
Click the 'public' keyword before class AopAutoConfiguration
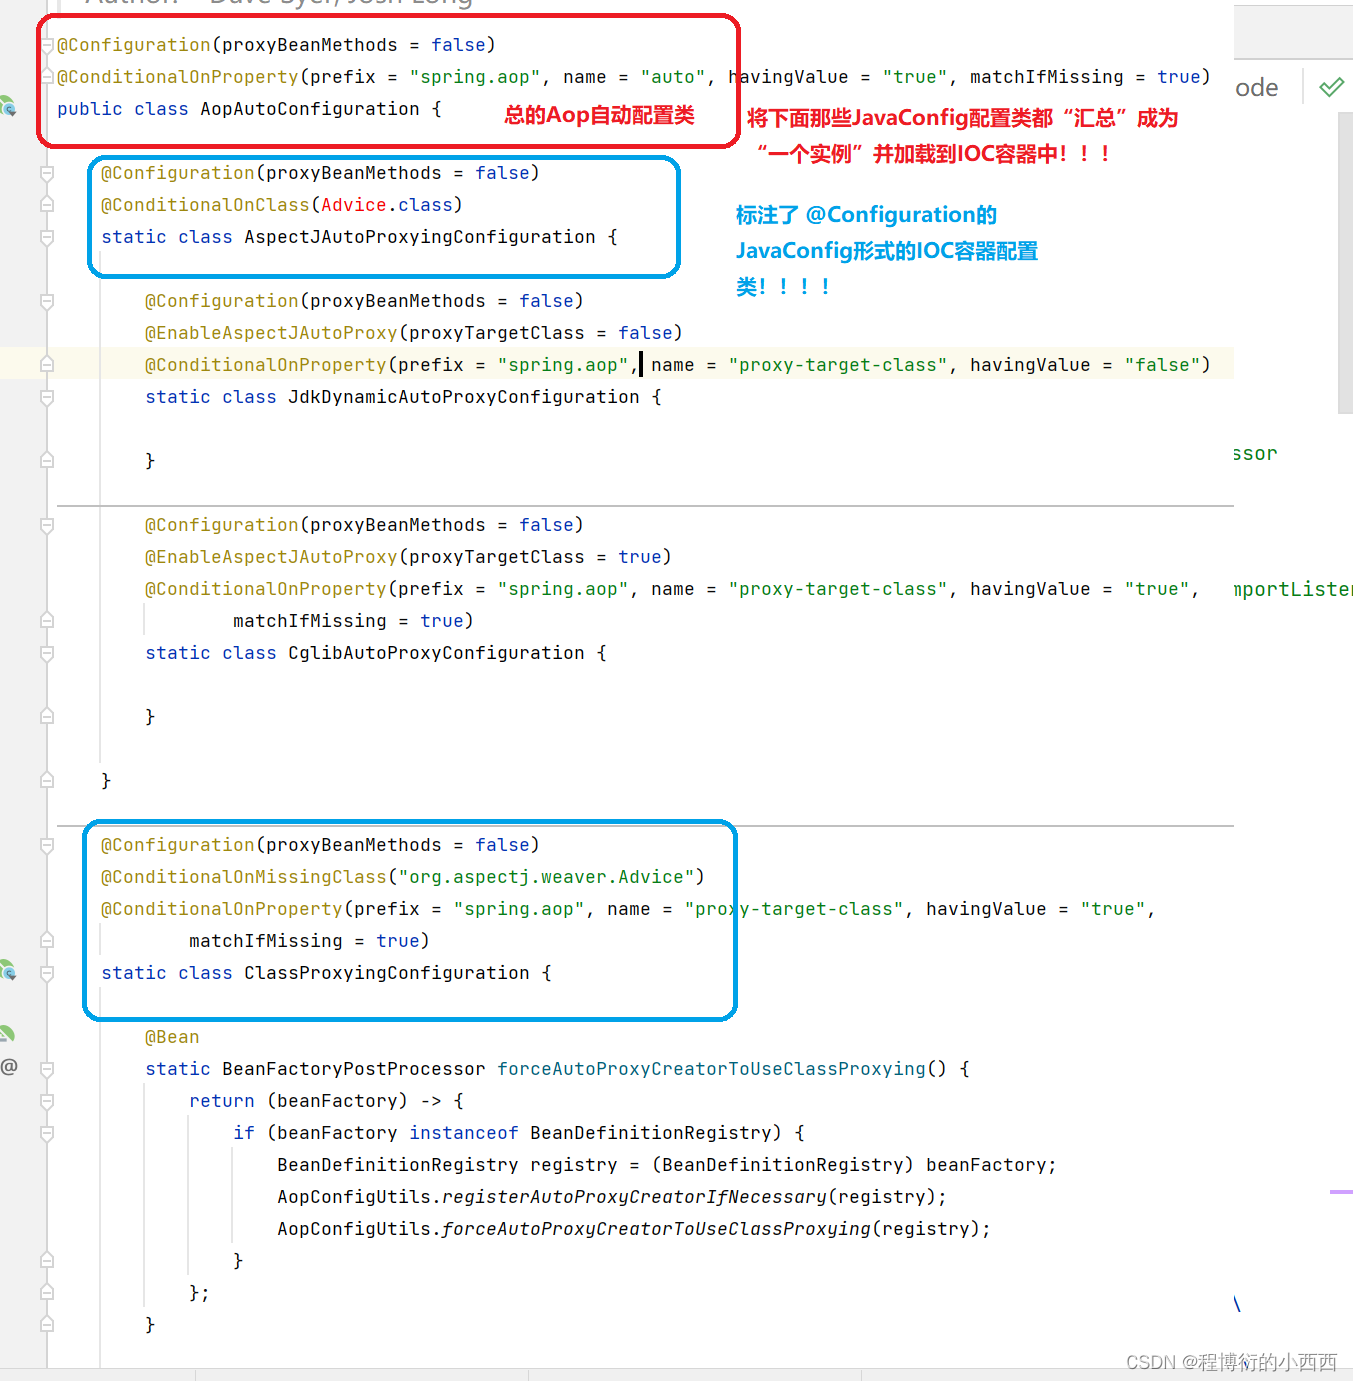[x=90, y=109]
